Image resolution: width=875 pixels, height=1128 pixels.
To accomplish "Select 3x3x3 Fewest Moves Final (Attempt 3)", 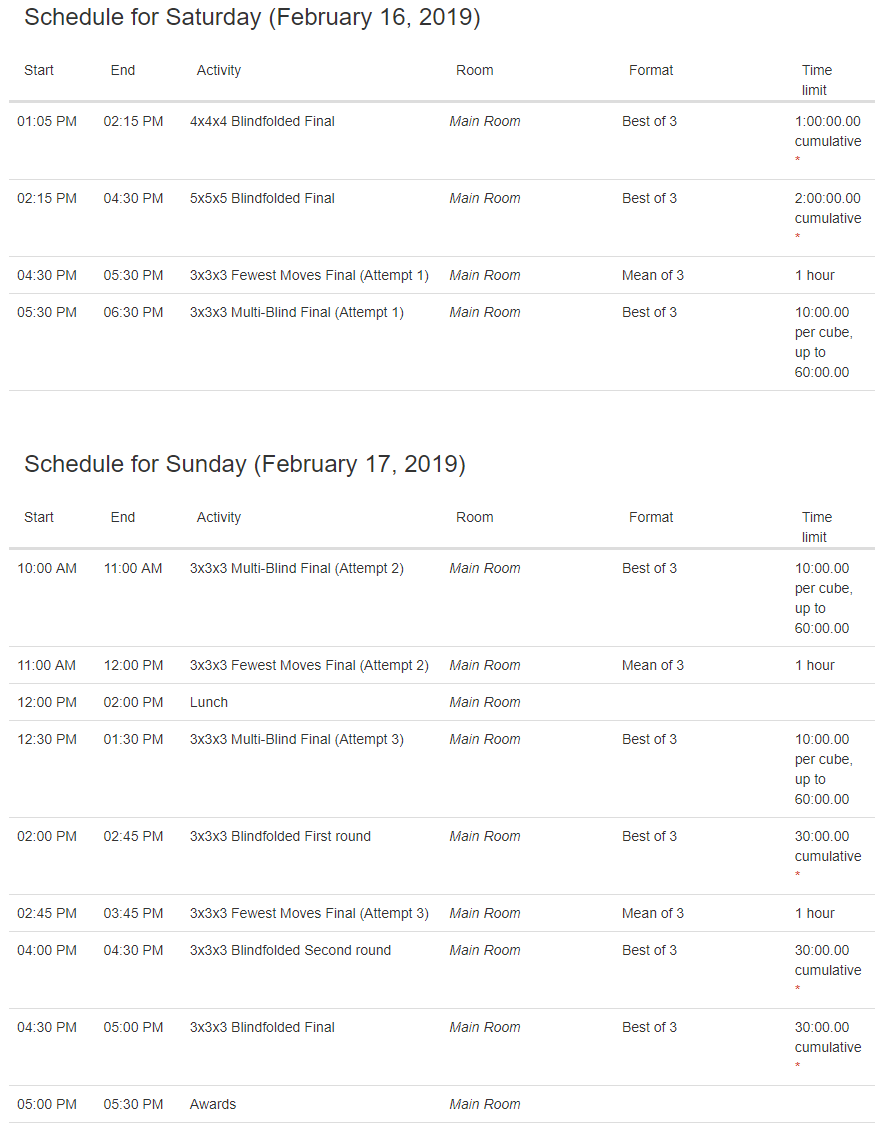I will pyautogui.click(x=309, y=914).
